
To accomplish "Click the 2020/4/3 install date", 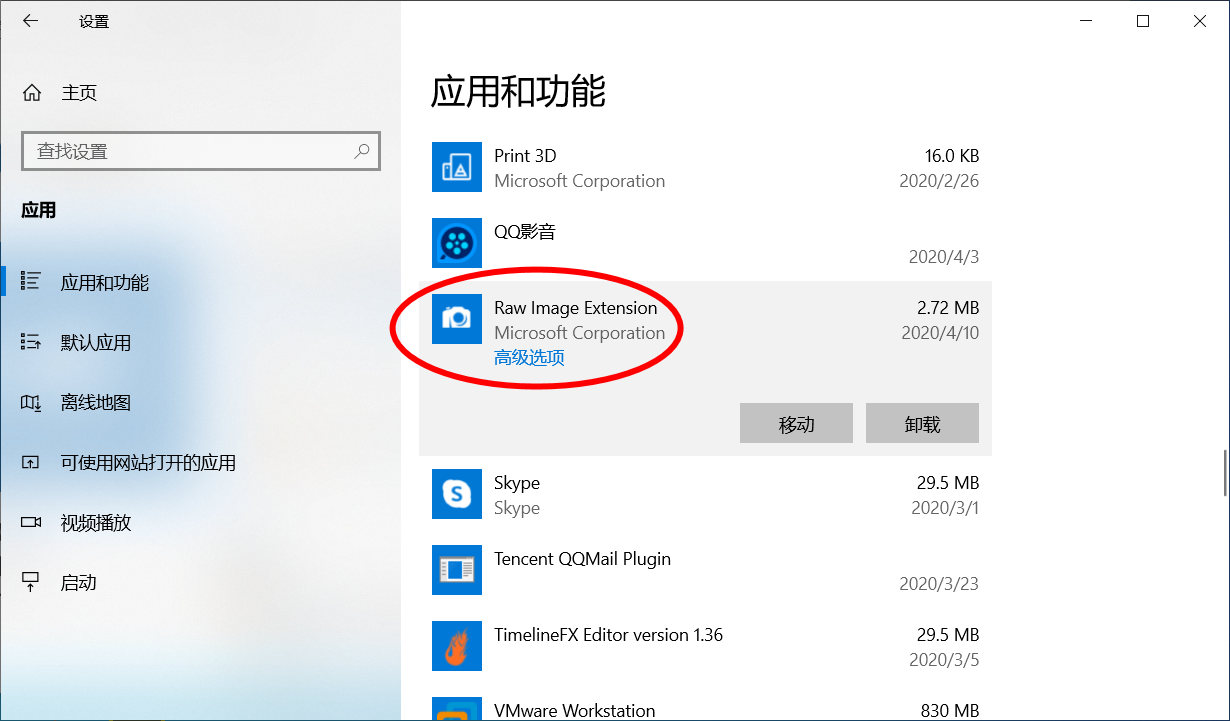I will (x=944, y=257).
